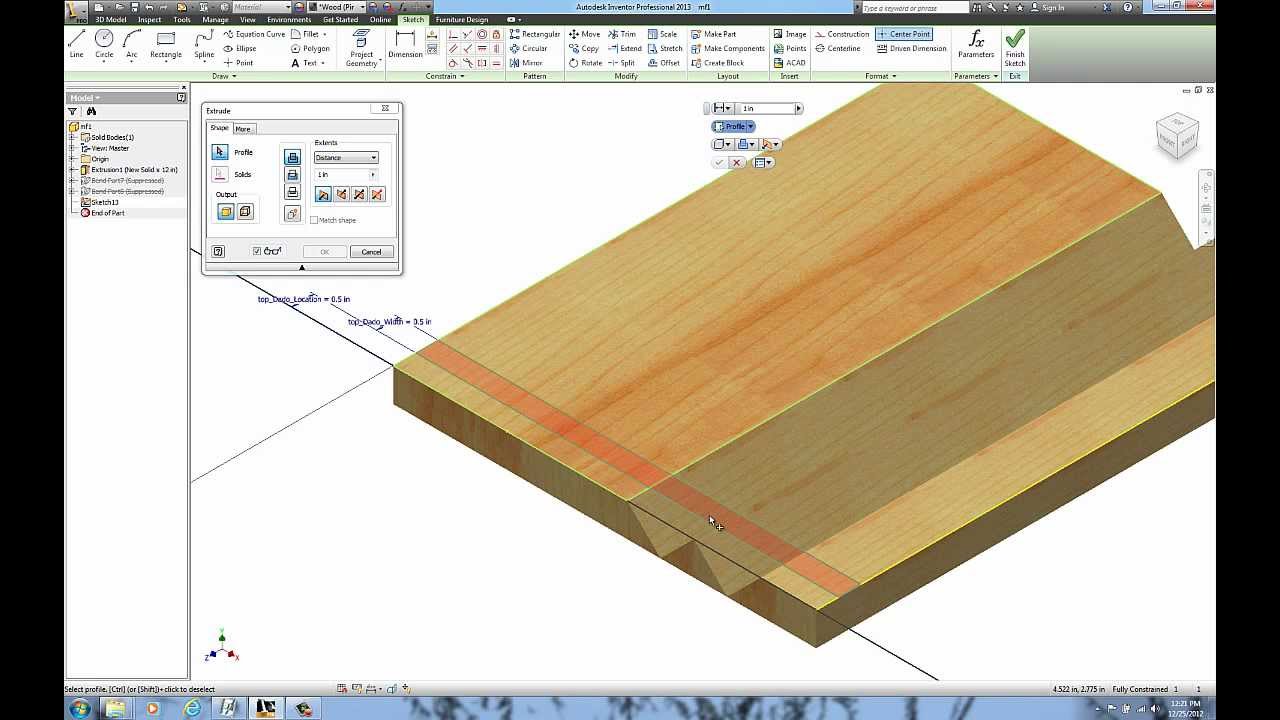Select the Arc sketch tool
Screen dimensions: 1280x720
(131, 44)
